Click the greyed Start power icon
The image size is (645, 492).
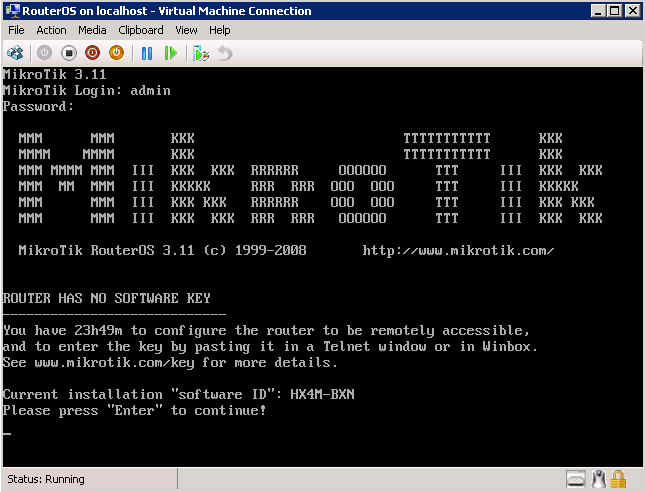pos(44,53)
